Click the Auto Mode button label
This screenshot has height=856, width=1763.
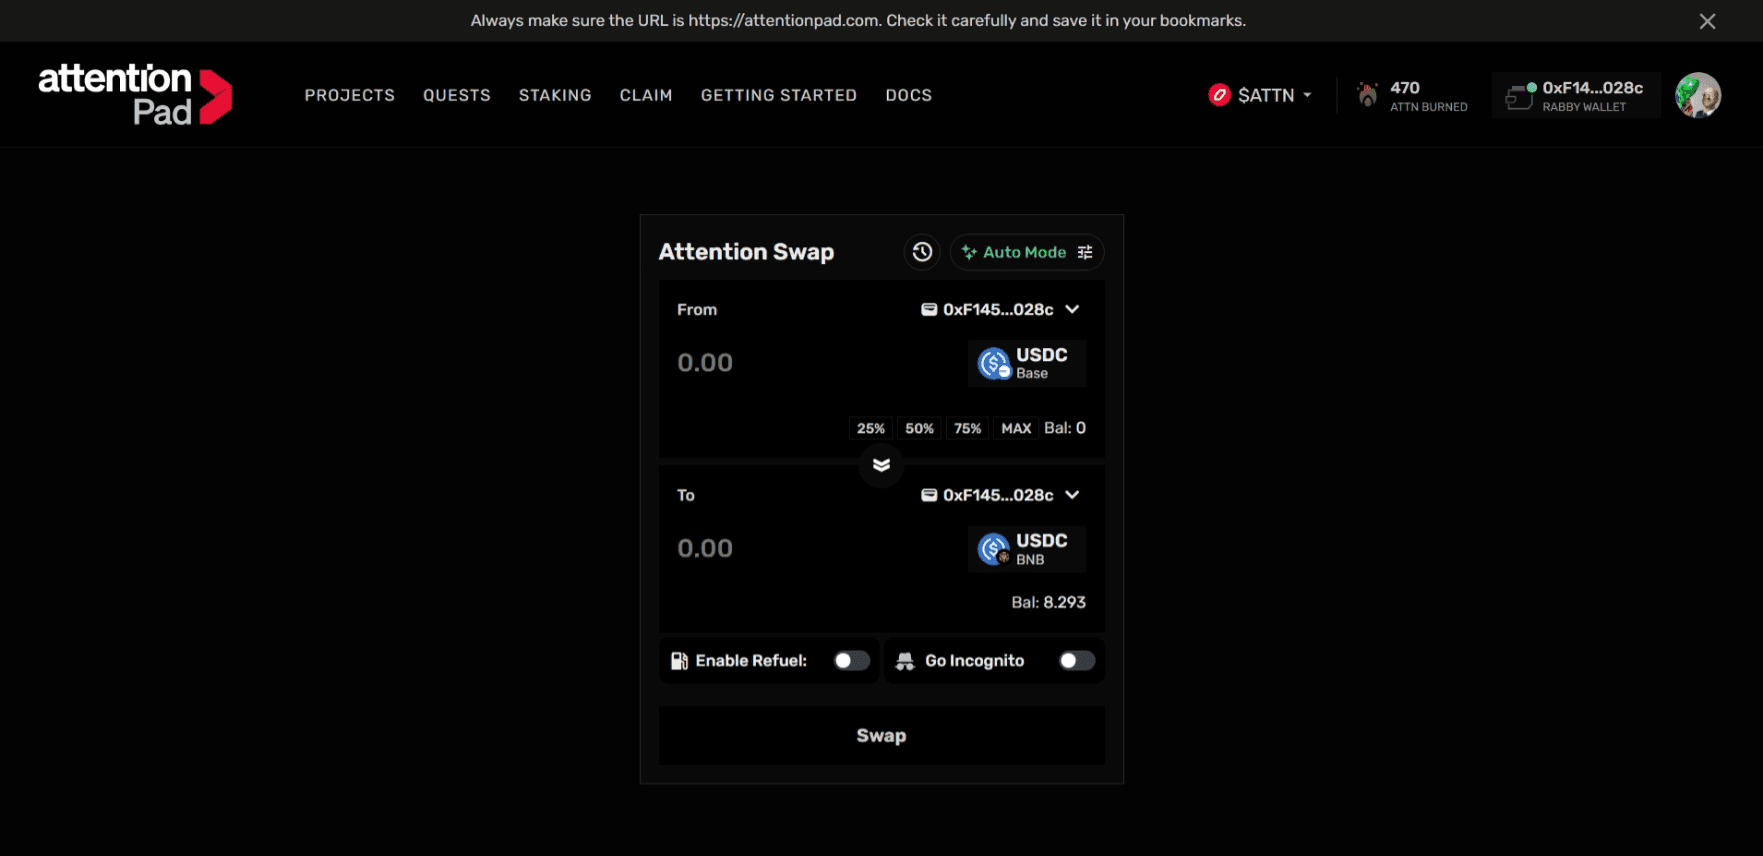1024,253
